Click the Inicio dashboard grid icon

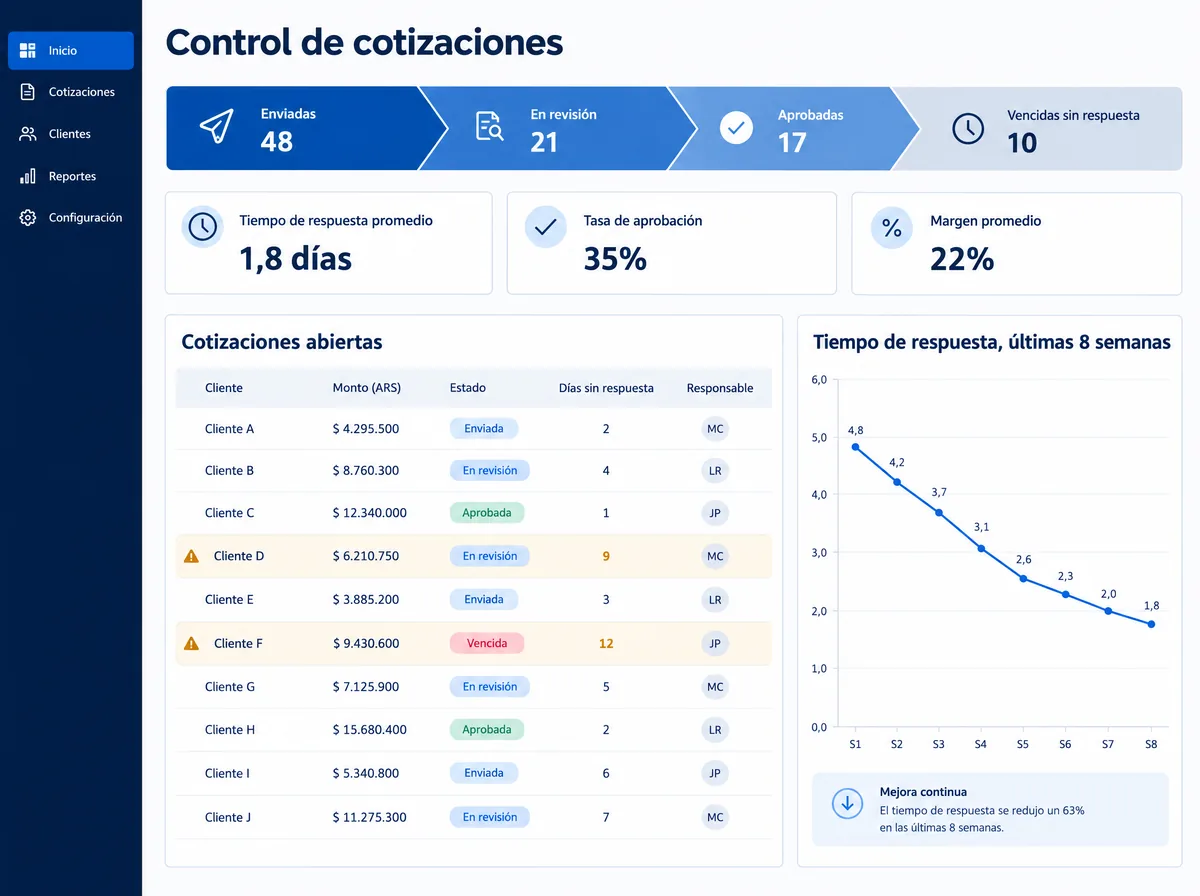(28, 50)
